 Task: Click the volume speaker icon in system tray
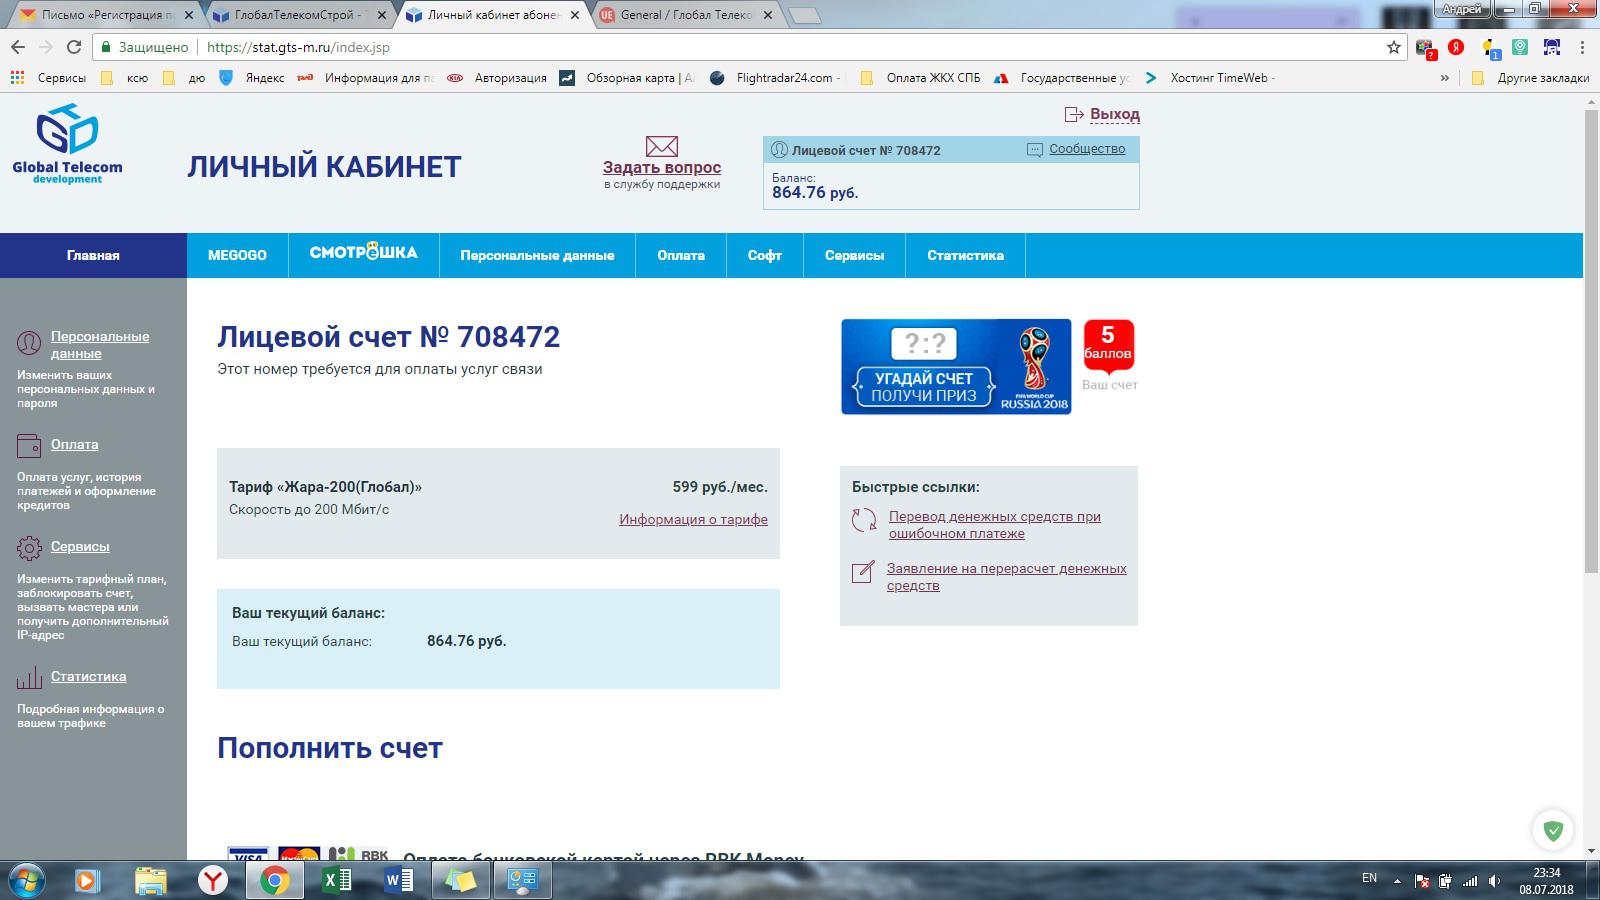pos(1495,881)
